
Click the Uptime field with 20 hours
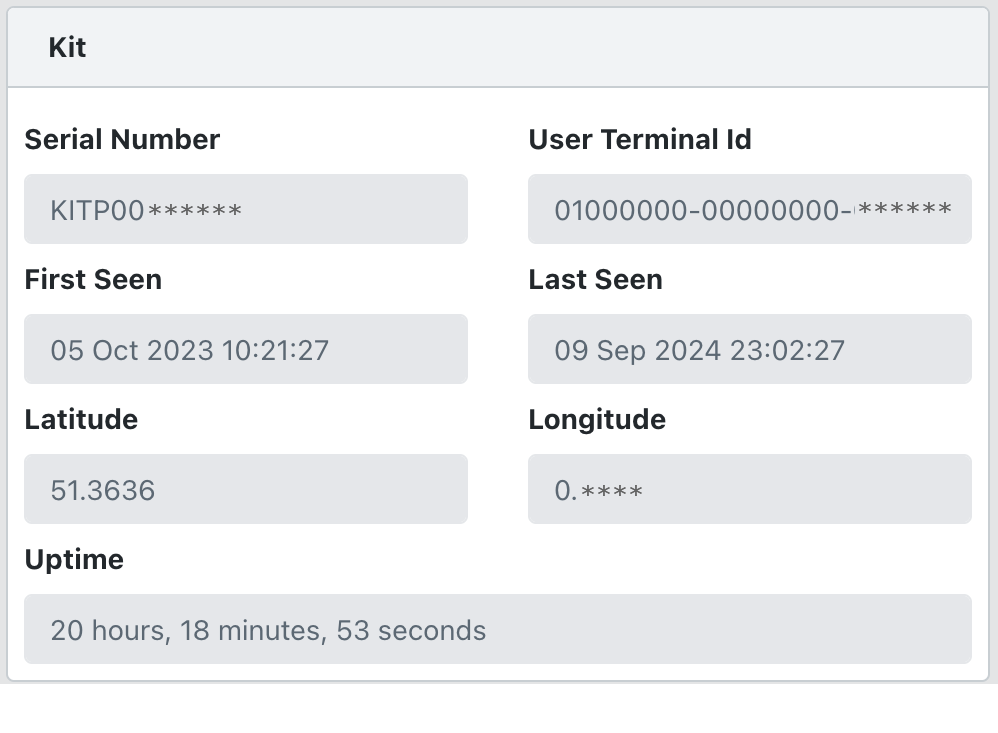pos(497,629)
